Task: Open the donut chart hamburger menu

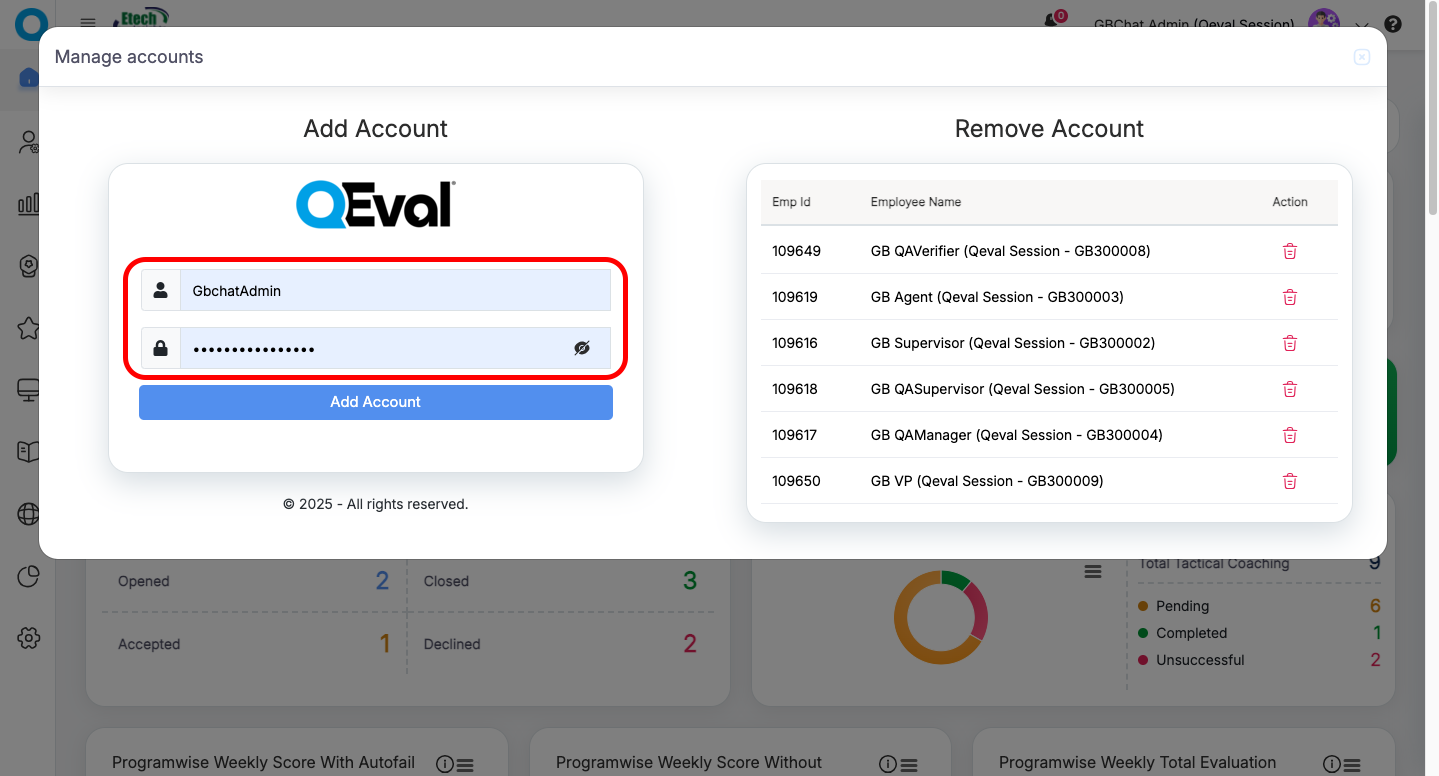Action: click(1093, 571)
